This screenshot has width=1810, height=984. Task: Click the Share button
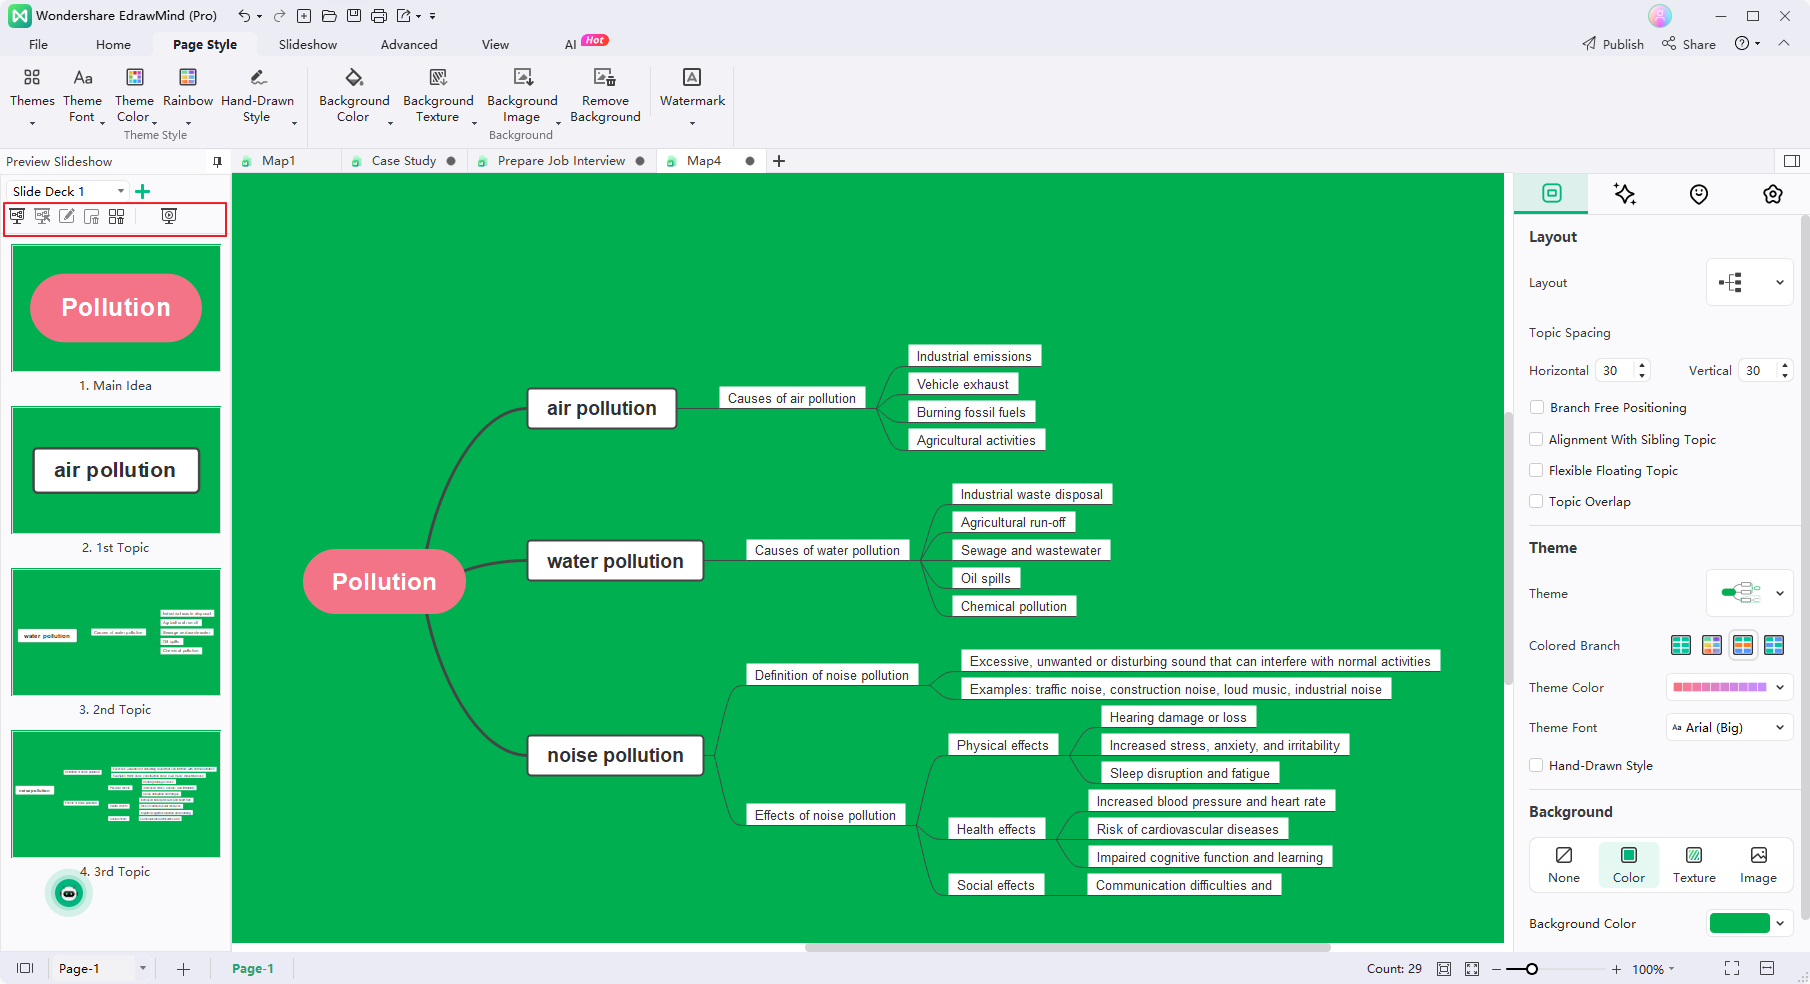pyautogui.click(x=1689, y=44)
